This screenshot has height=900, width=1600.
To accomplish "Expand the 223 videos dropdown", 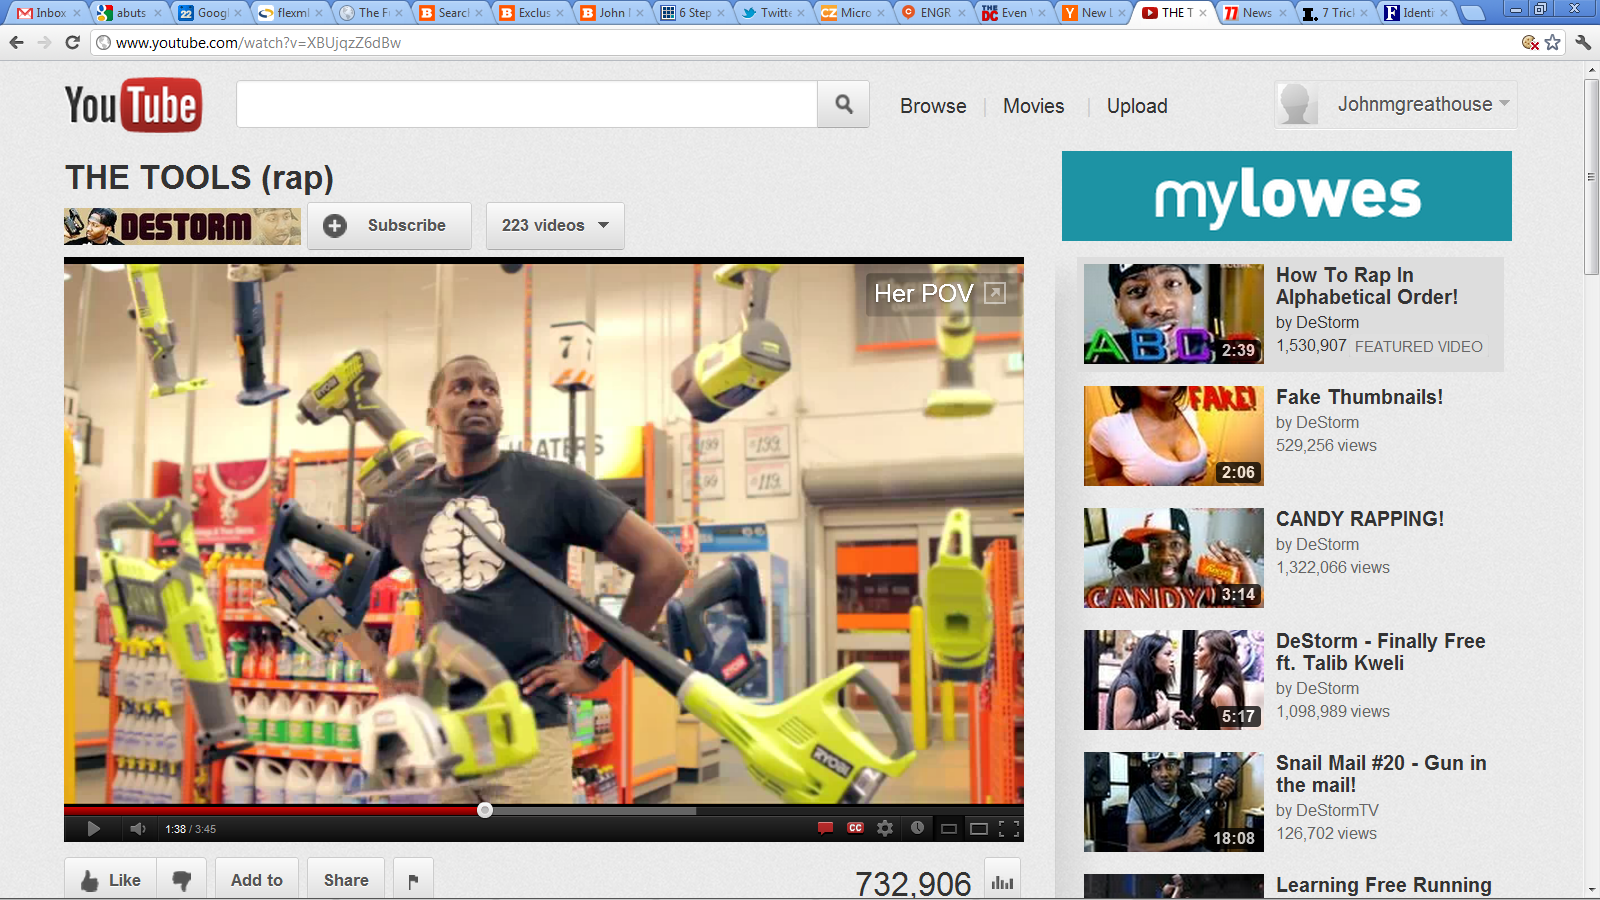I will point(555,226).
